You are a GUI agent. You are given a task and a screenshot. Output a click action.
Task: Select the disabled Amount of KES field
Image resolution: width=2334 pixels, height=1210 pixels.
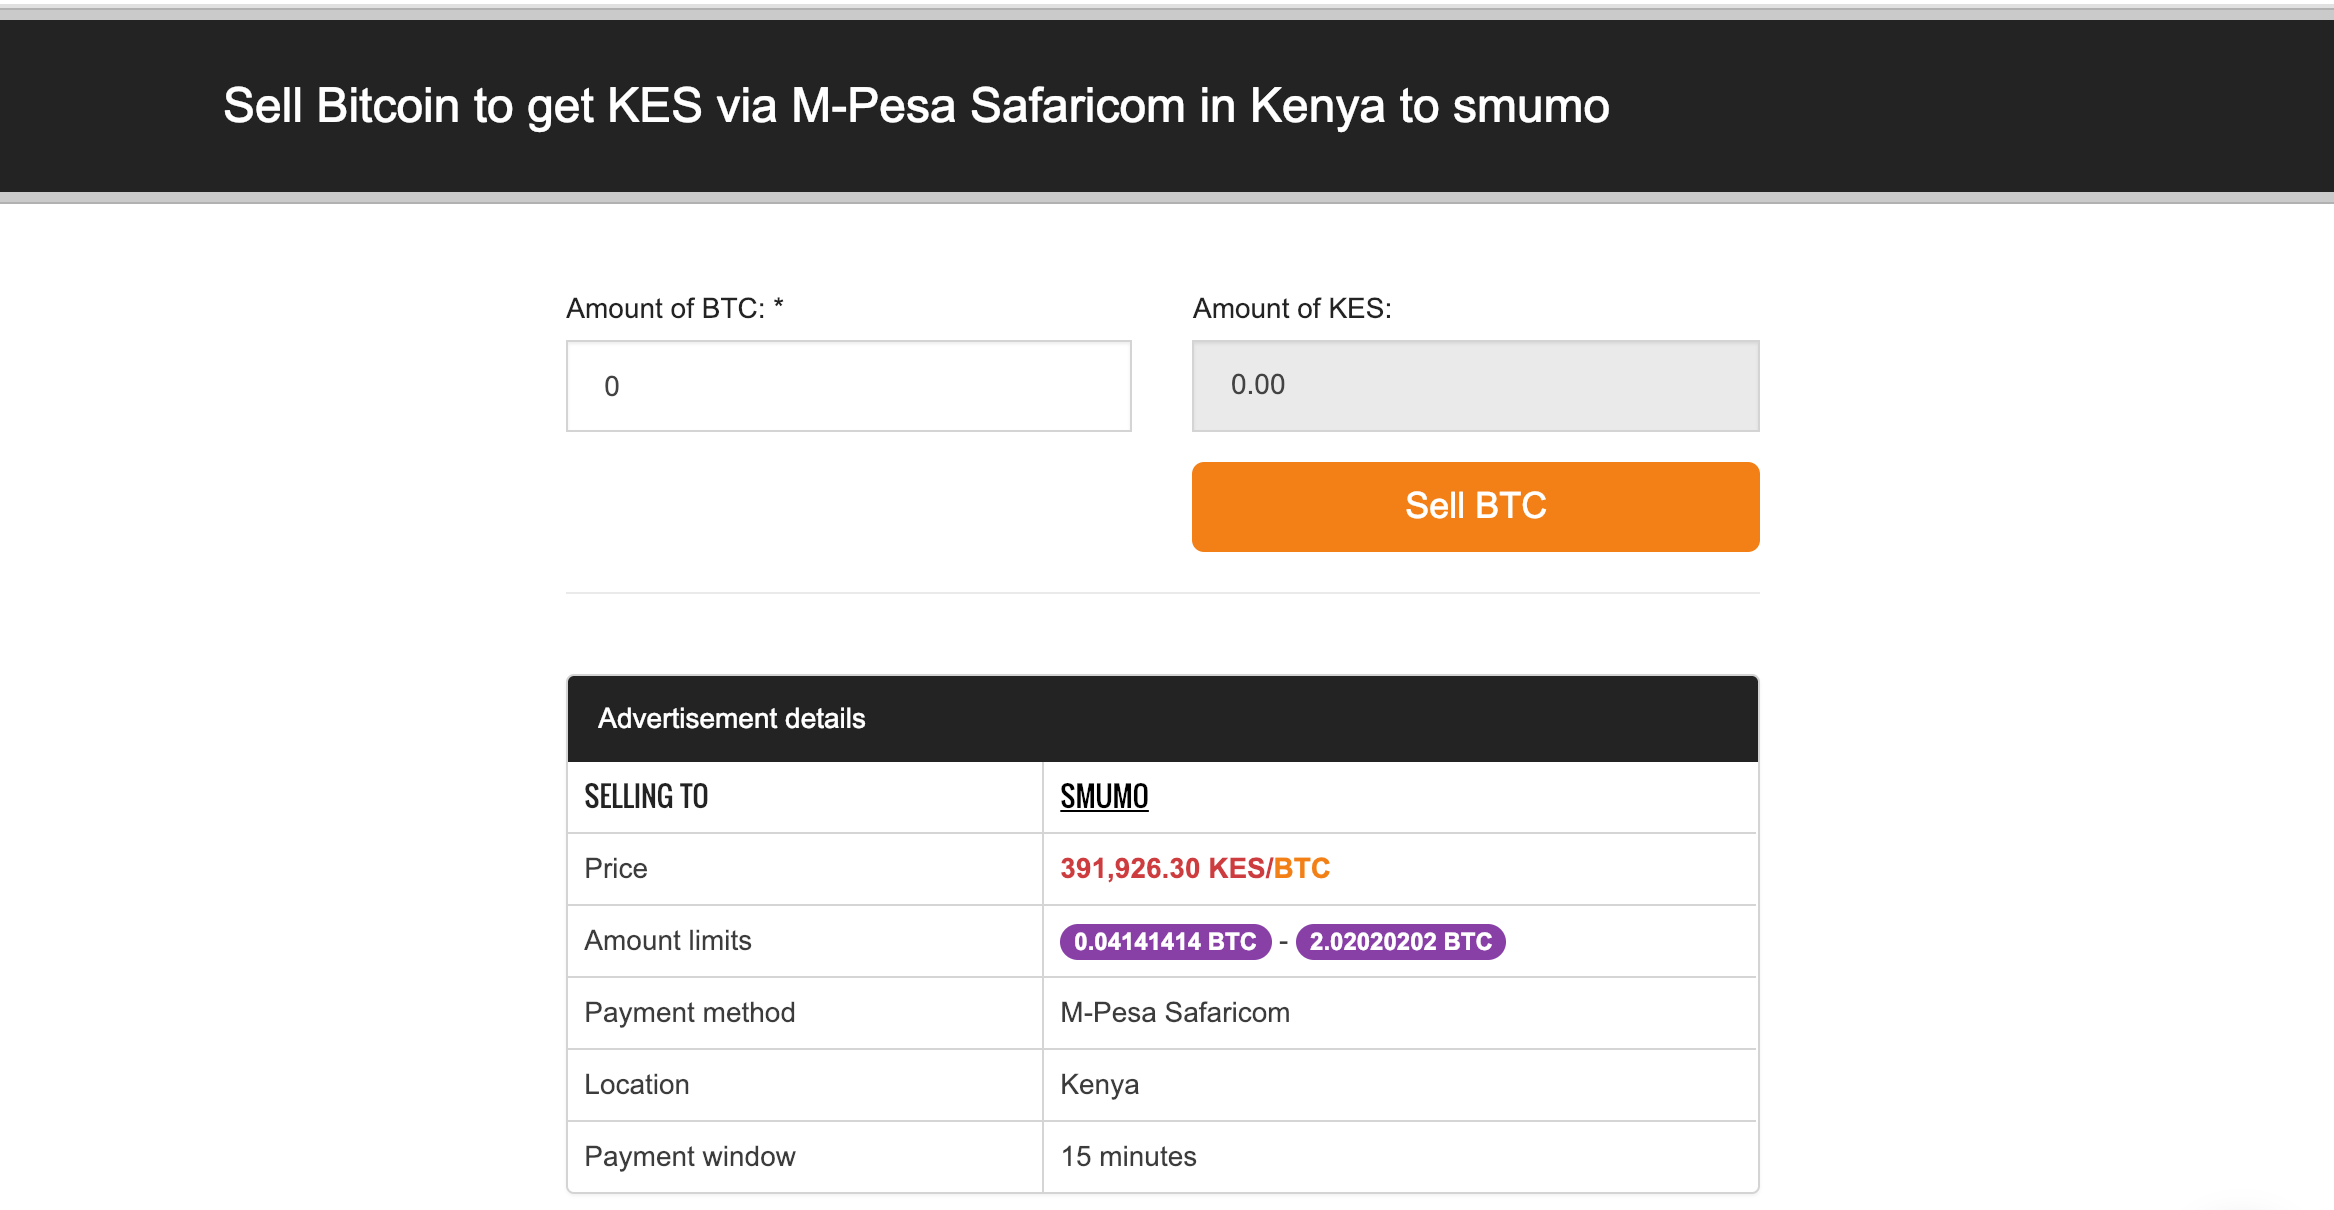pyautogui.click(x=1474, y=386)
